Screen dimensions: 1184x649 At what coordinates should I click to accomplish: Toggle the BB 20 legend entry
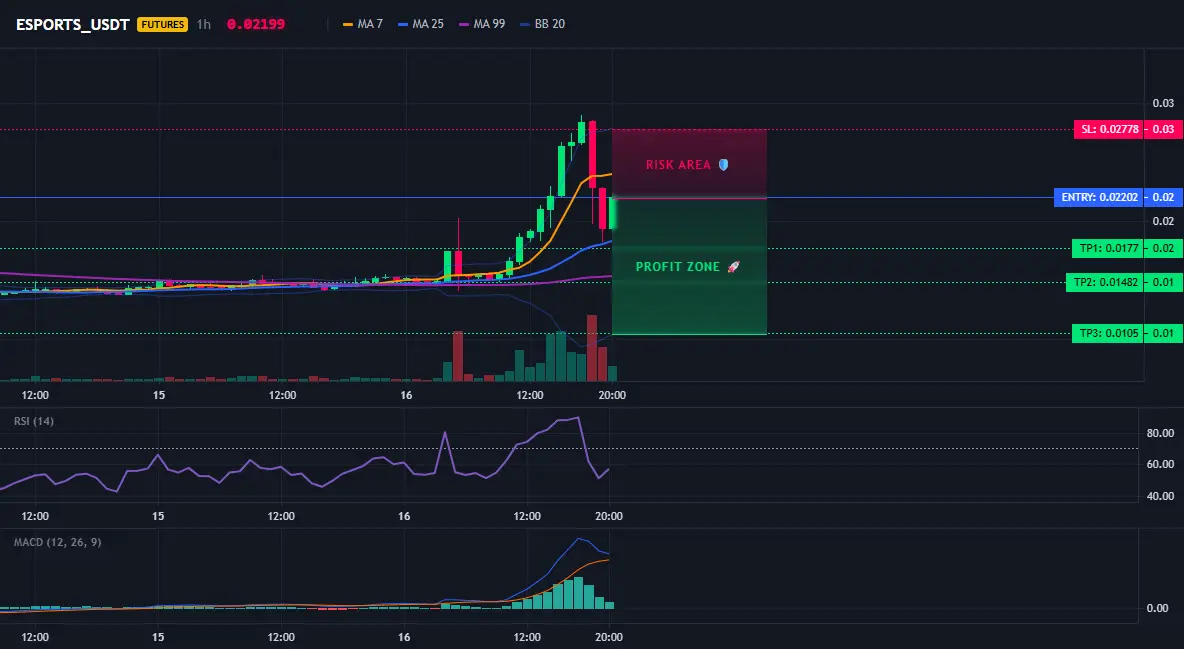coord(543,24)
